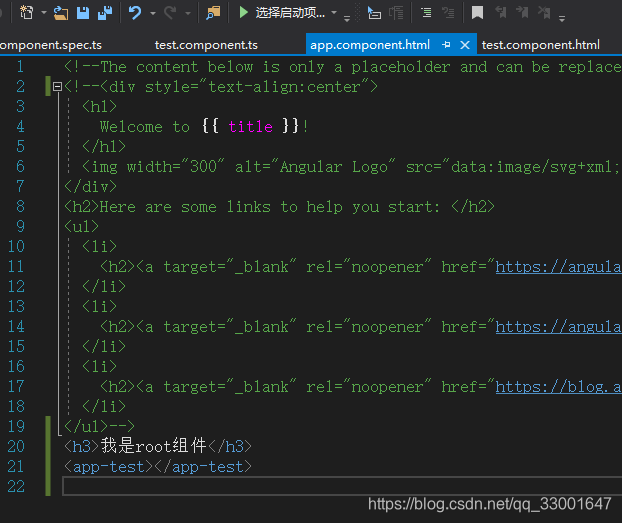Pin the app.component.html tab
Screen dimensions: 622x523
click(446, 45)
